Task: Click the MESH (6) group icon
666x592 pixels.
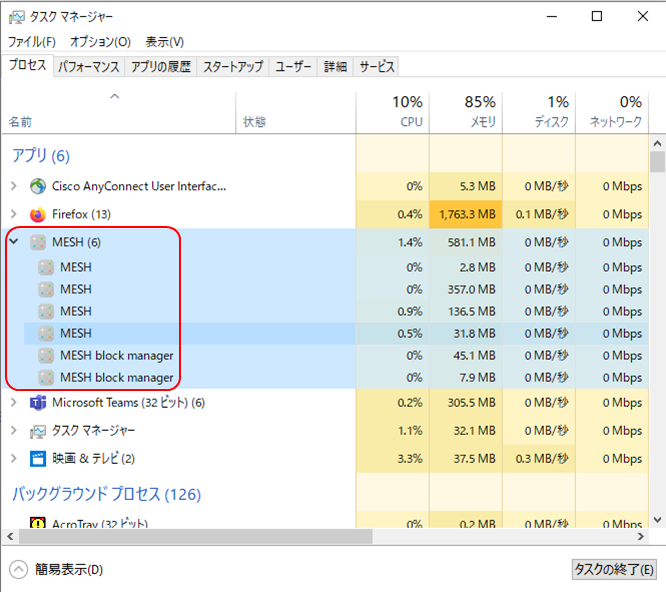Action: [x=38, y=242]
